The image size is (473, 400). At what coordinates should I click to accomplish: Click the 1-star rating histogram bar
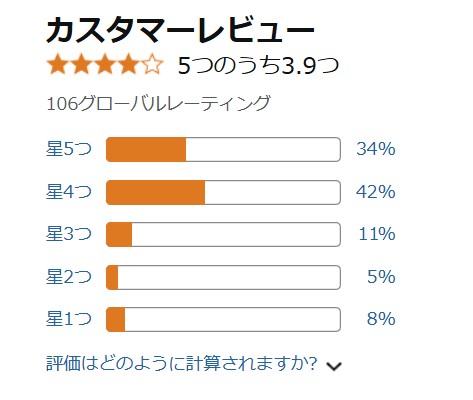(223, 319)
